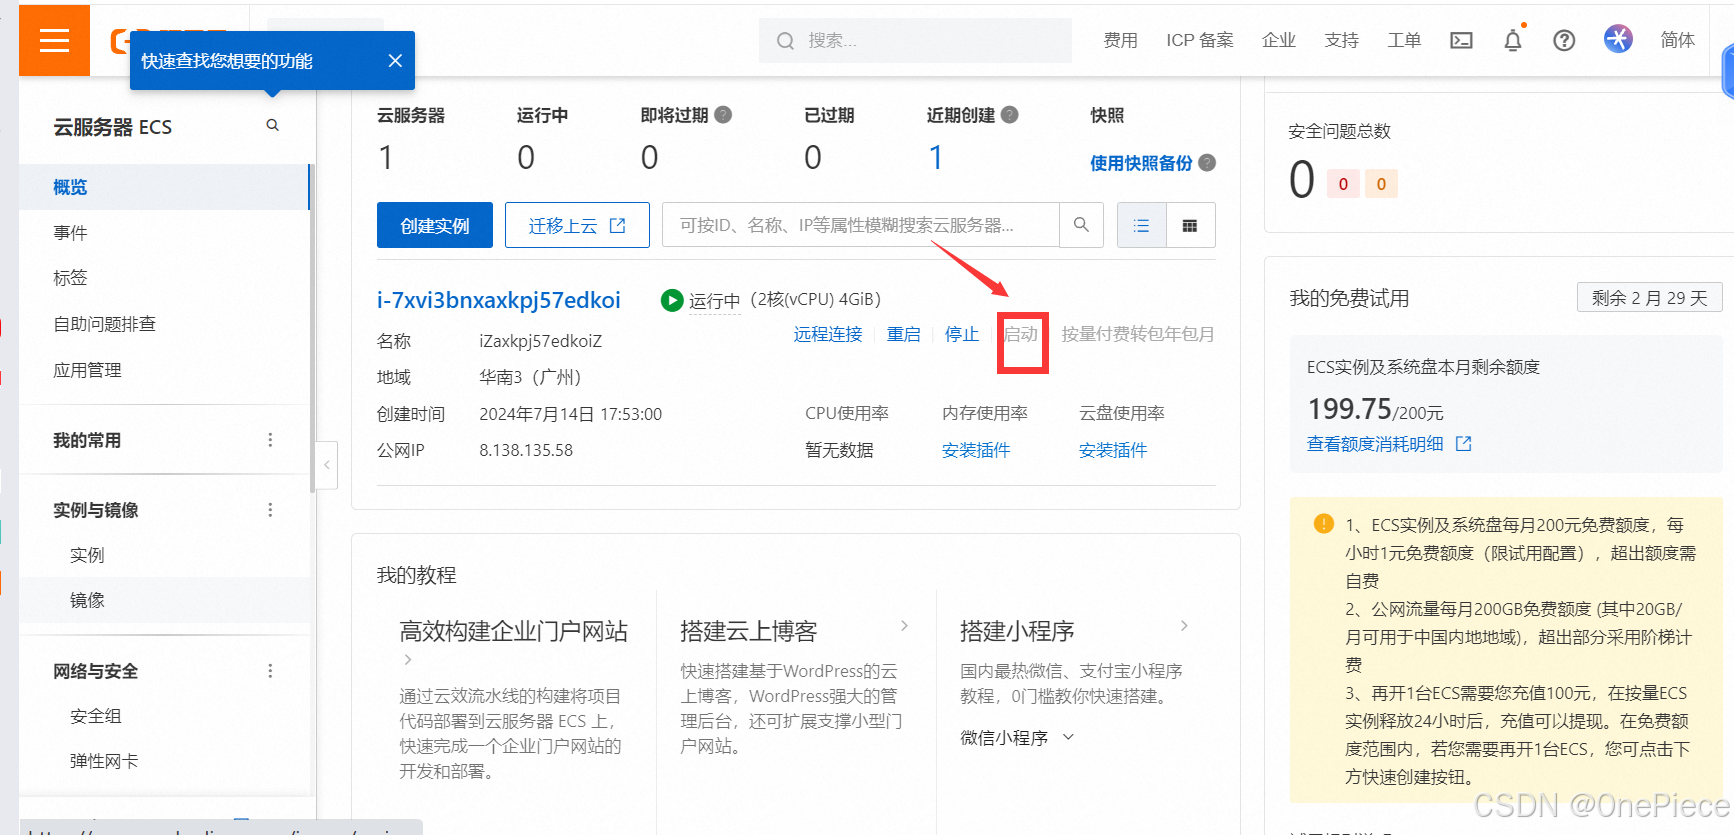
Task: Open 高效构建企业门户网站 tutorial arrow
Action: point(408,660)
